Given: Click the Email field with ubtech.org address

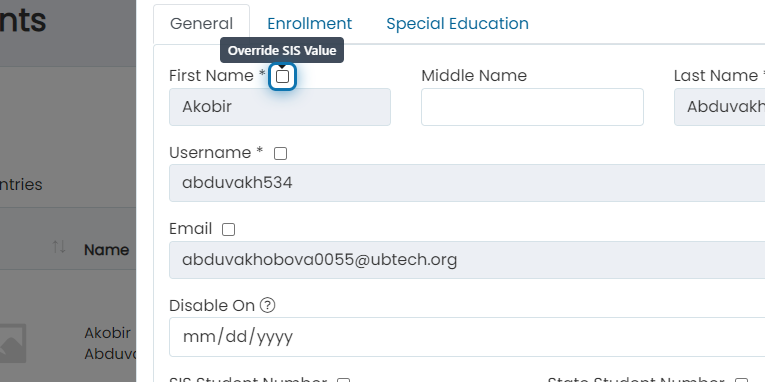Looking at the screenshot, I should click(467, 260).
